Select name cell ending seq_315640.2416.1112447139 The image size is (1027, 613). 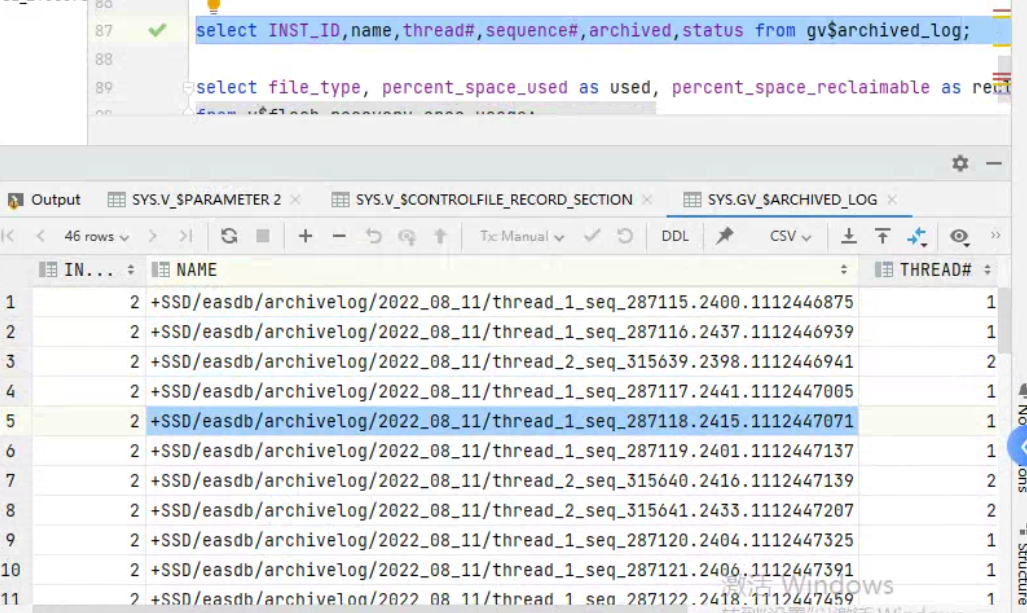[502, 481]
